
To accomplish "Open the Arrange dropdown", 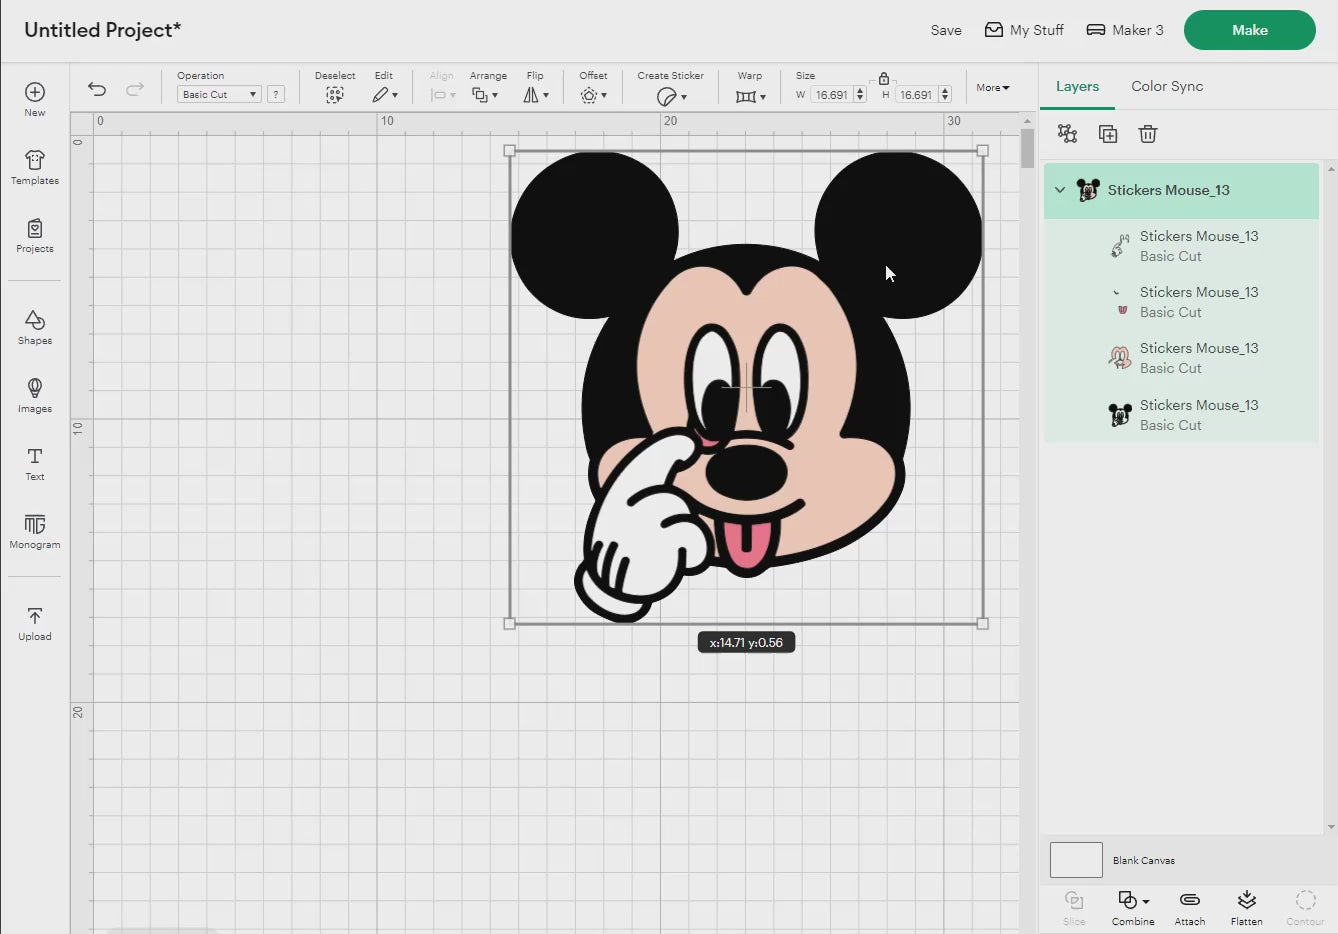I will [x=485, y=95].
